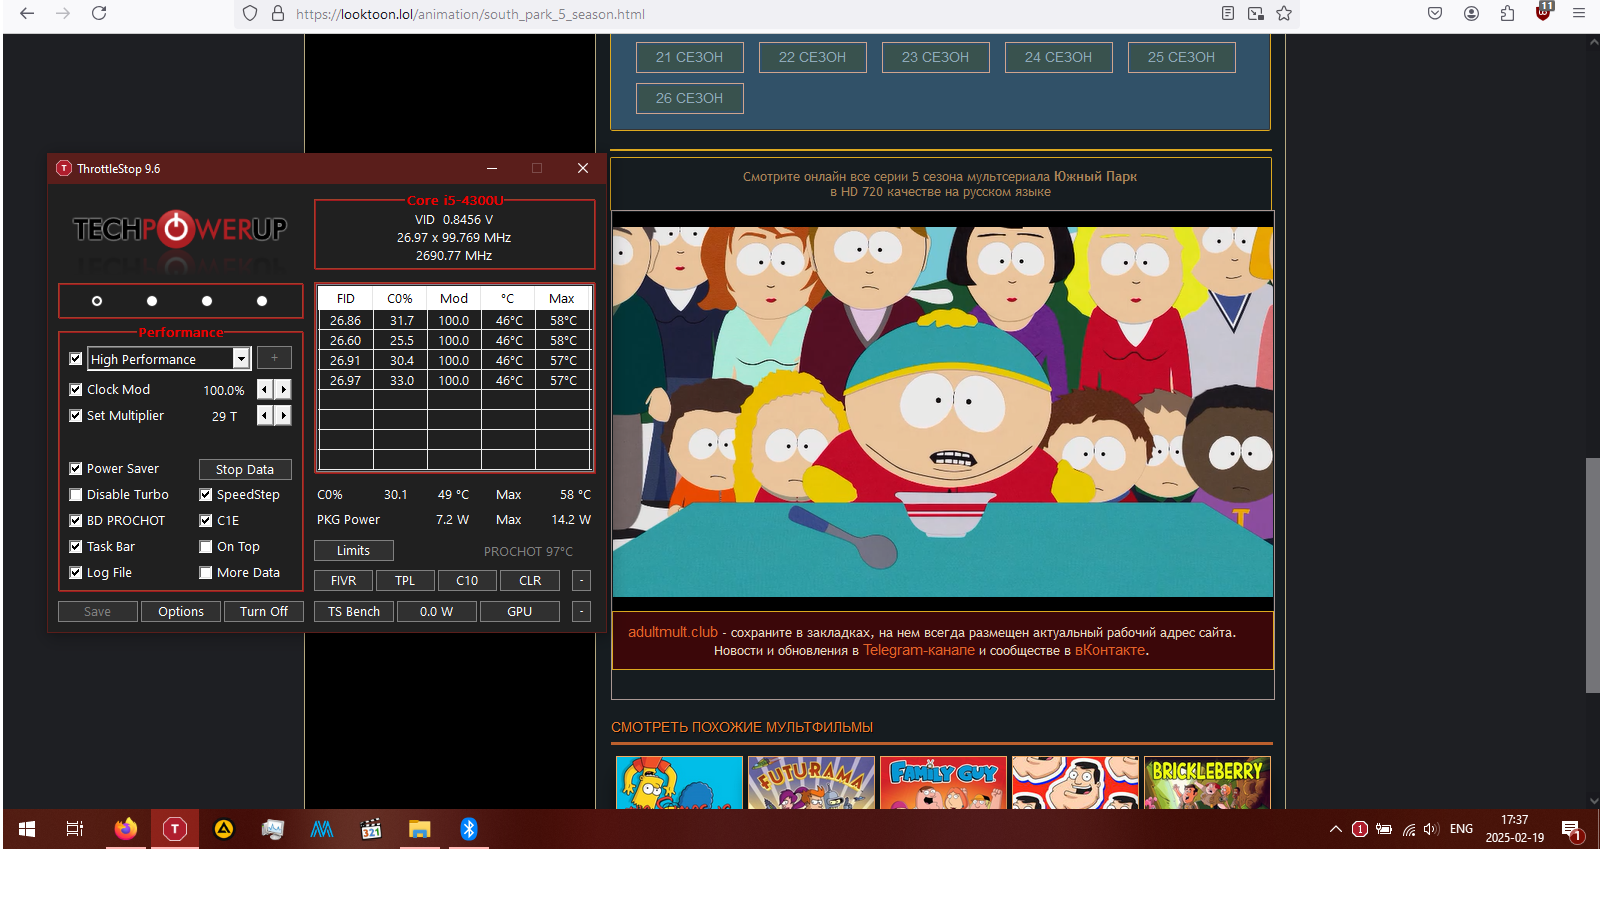Open the Futurama similar cartoon thumbnail
Viewport: 1600px width, 900px height.
[x=811, y=783]
